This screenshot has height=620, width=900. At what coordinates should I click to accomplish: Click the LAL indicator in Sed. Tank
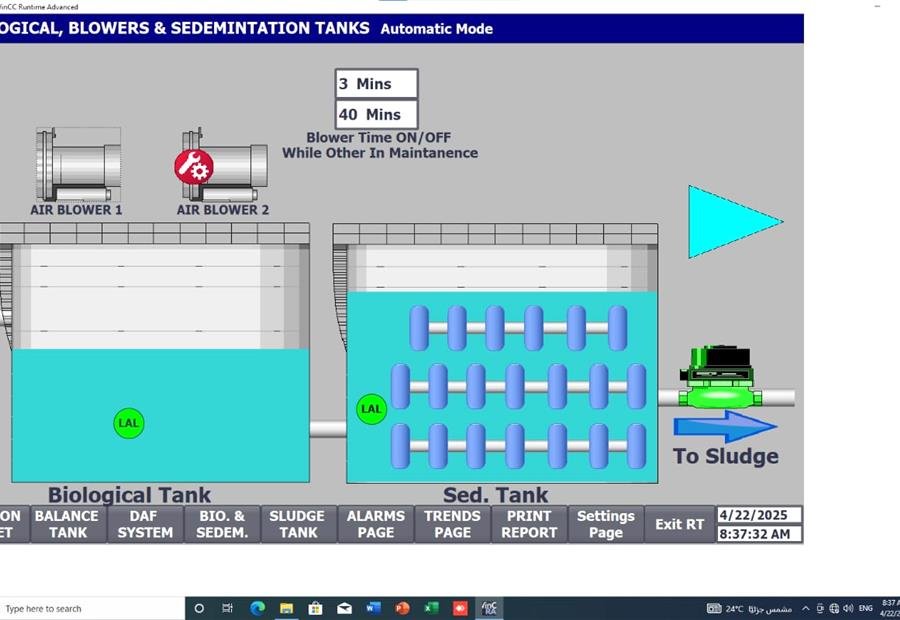(371, 409)
